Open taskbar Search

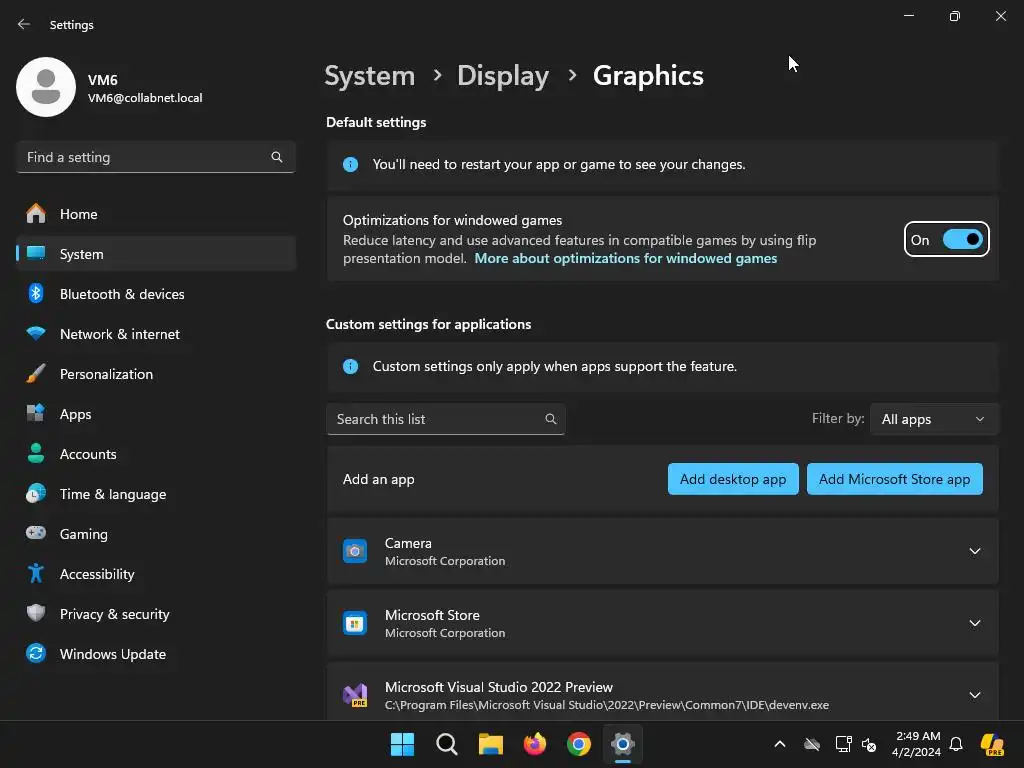[x=447, y=744]
